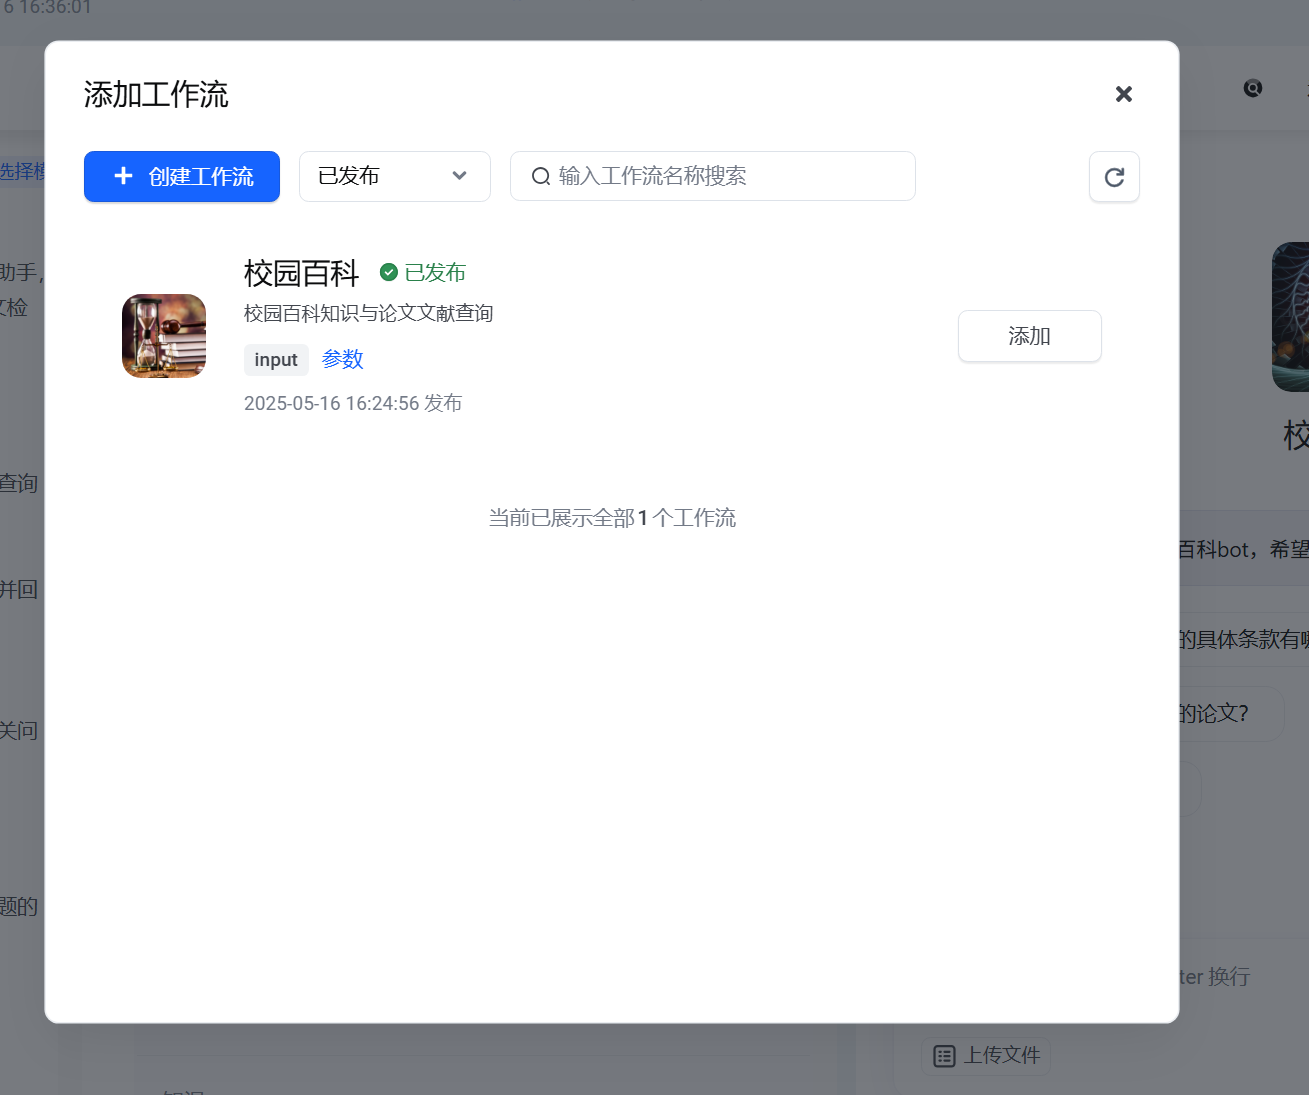The width and height of the screenshot is (1309, 1095).
Task: Focus the workflow name search field
Action: tap(713, 176)
